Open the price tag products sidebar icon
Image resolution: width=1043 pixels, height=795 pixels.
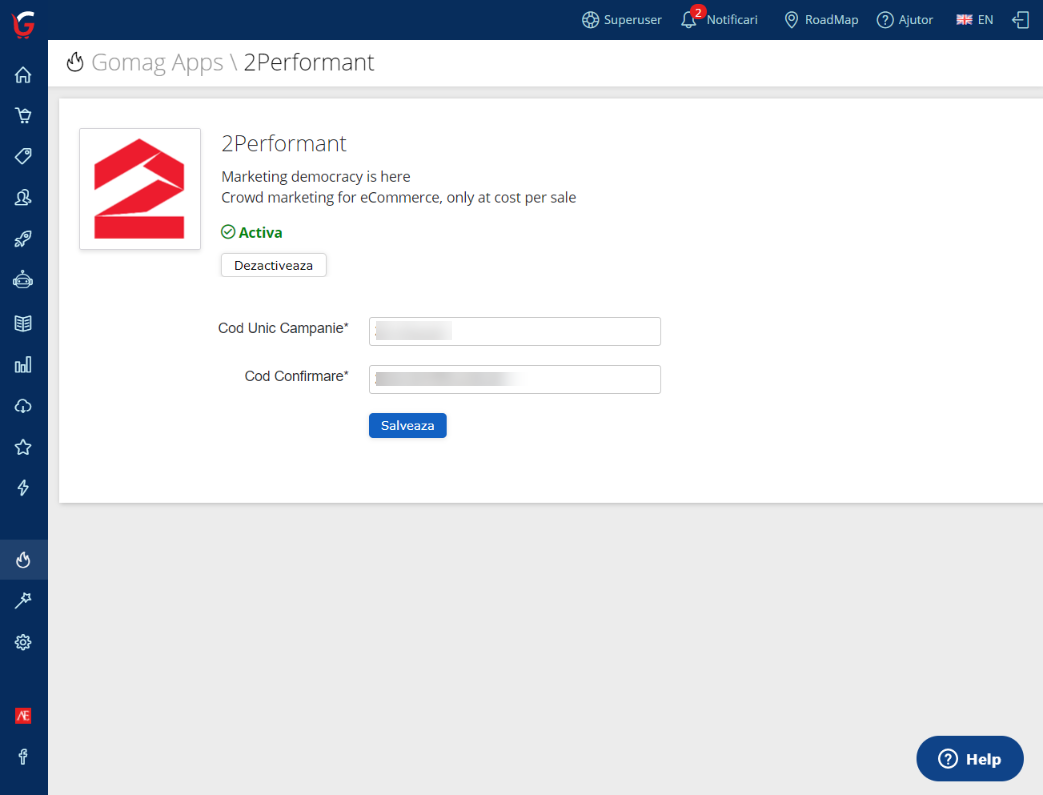pos(23,156)
